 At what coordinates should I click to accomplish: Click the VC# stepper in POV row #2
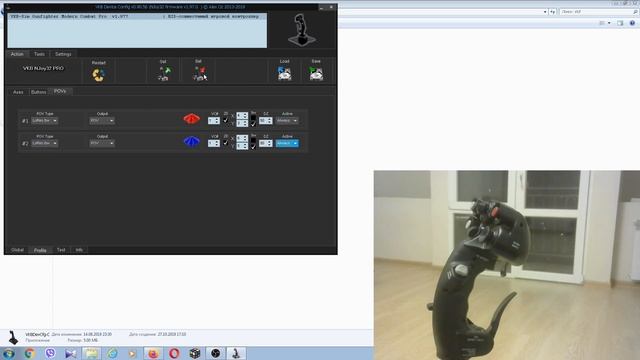pos(213,143)
